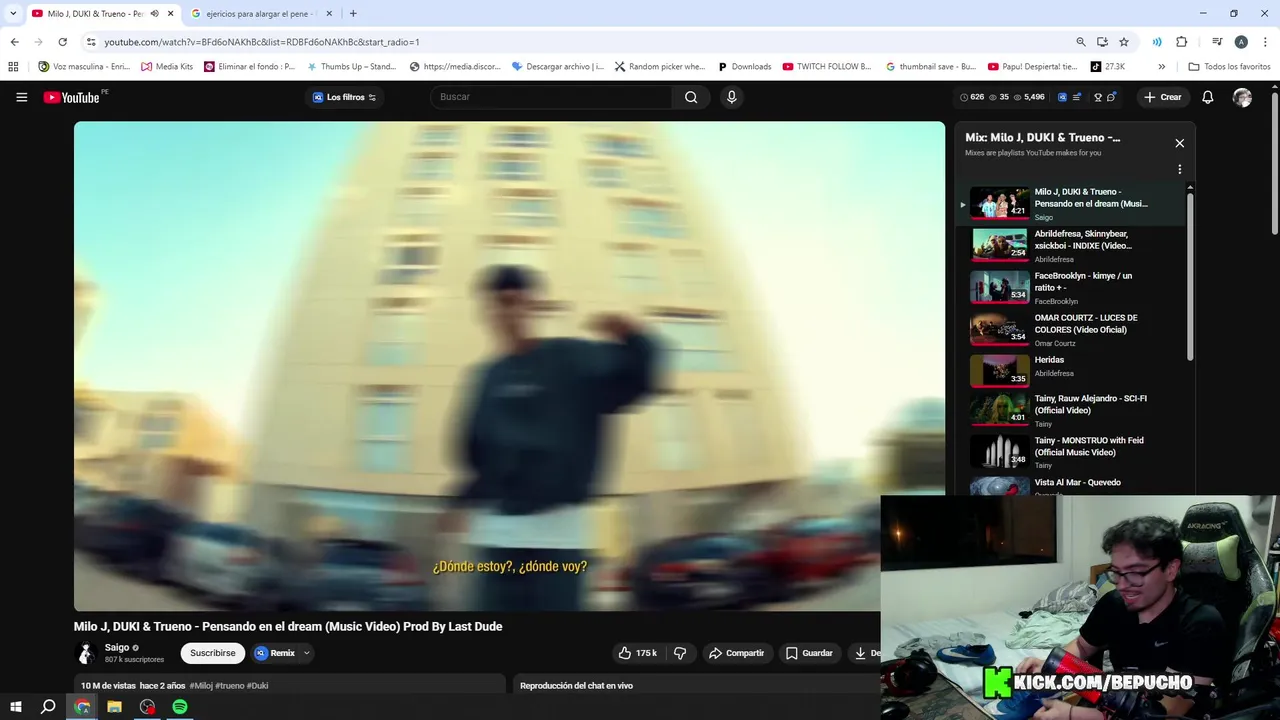Dislike the video with thumbs down
This screenshot has width=1280, height=720.
680,653
